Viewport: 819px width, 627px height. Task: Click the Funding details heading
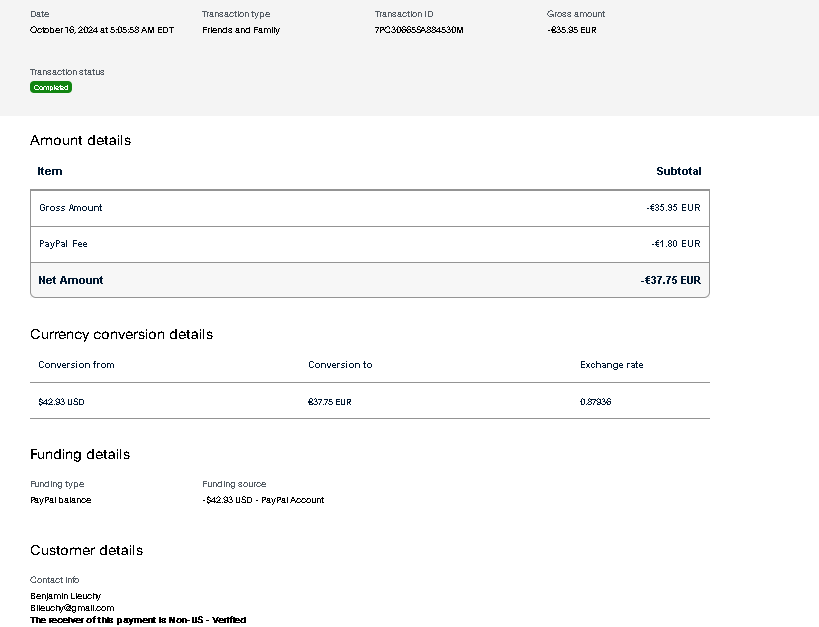point(80,454)
